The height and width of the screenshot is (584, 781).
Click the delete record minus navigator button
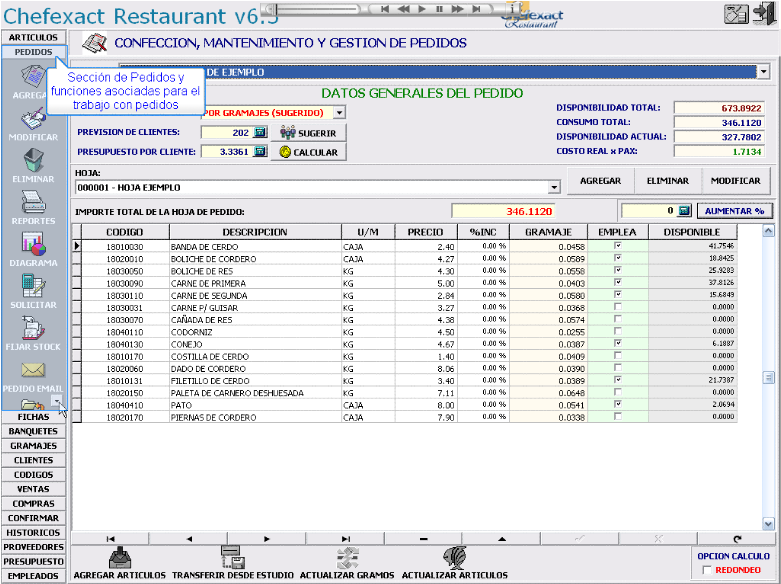(423, 539)
